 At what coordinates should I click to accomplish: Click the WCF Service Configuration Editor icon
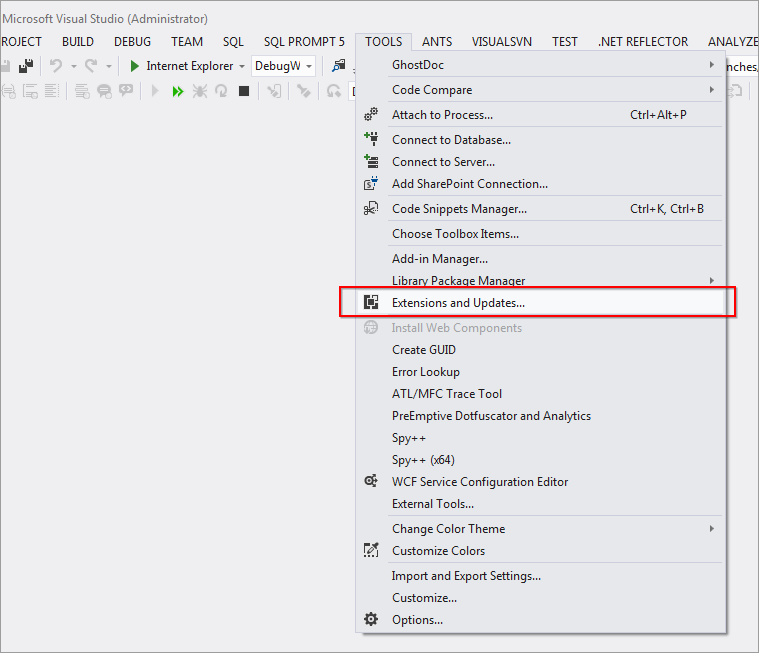(371, 482)
